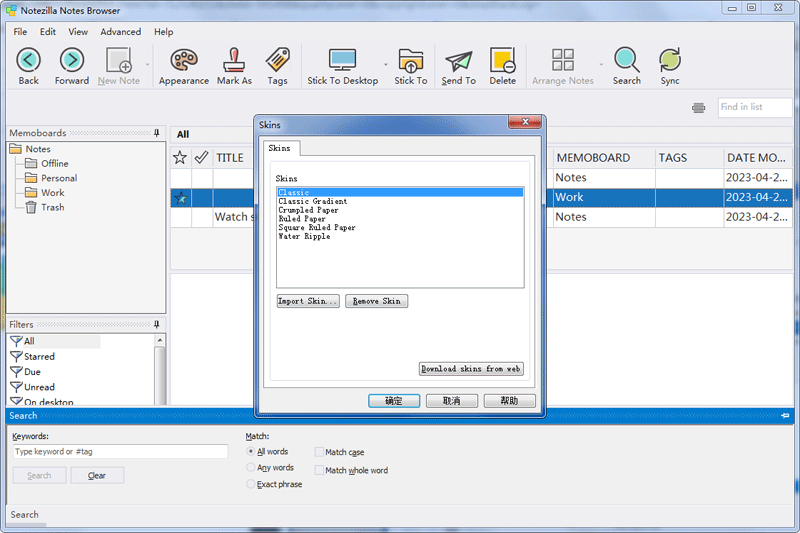This screenshot has width=800, height=533.
Task: Click the Arrange Notes icon
Action: pyautogui.click(x=563, y=60)
